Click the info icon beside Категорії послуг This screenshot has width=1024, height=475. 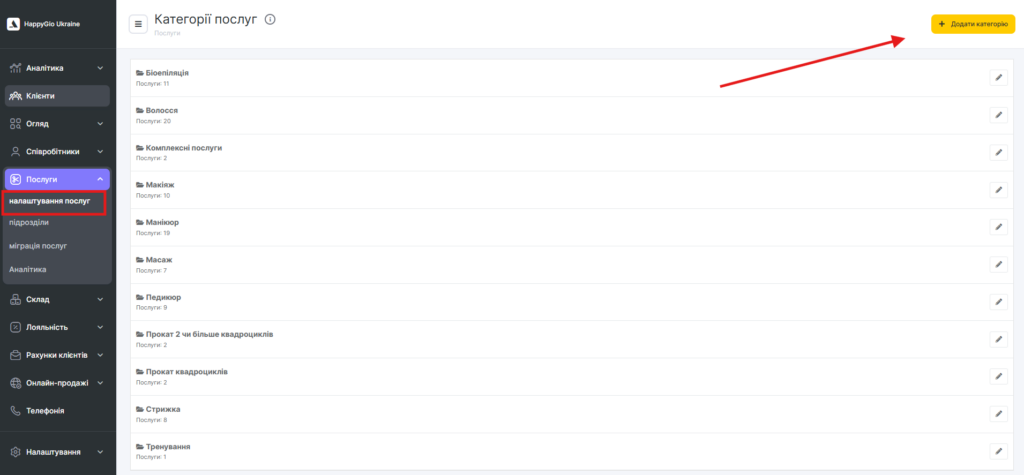coord(270,20)
